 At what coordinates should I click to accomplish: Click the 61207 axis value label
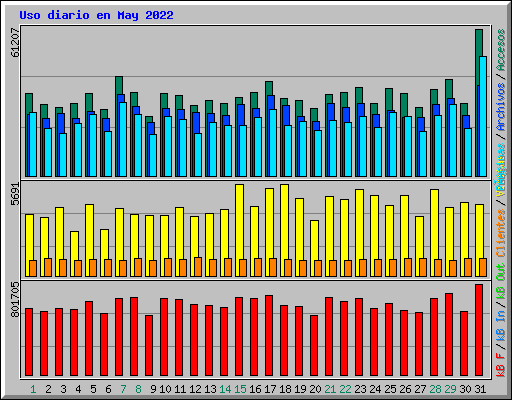click(x=15, y=42)
